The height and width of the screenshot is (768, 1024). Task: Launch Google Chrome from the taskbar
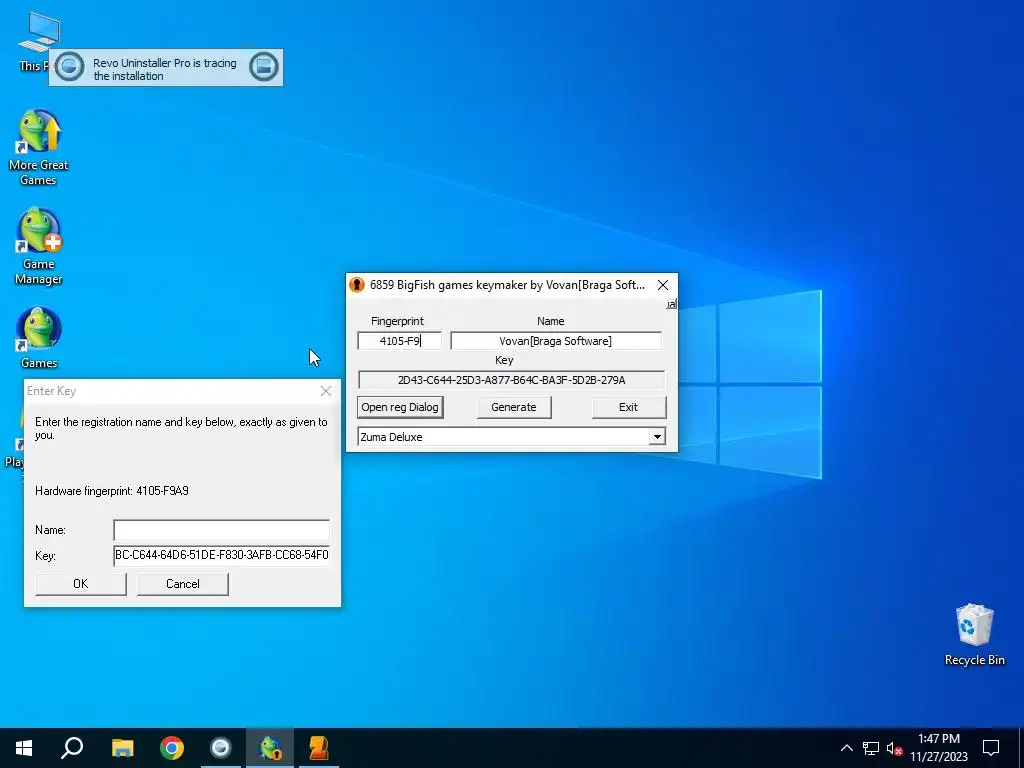tap(172, 748)
